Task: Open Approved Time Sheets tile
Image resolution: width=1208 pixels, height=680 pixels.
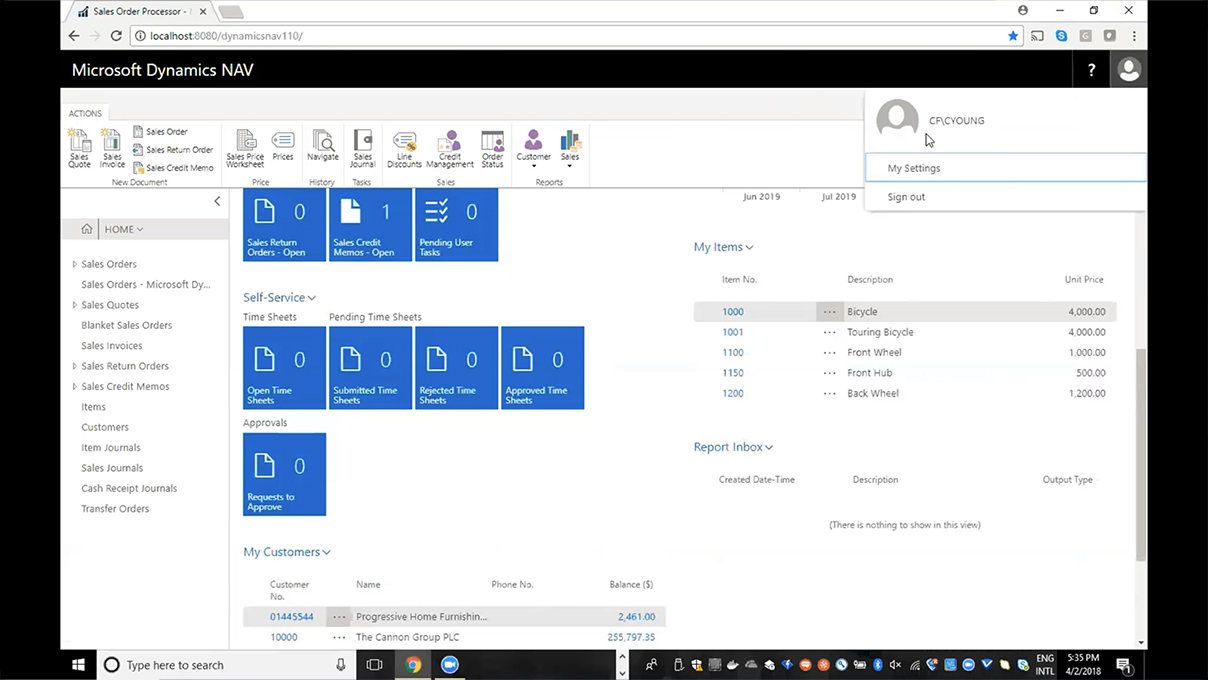Action: pos(542,368)
